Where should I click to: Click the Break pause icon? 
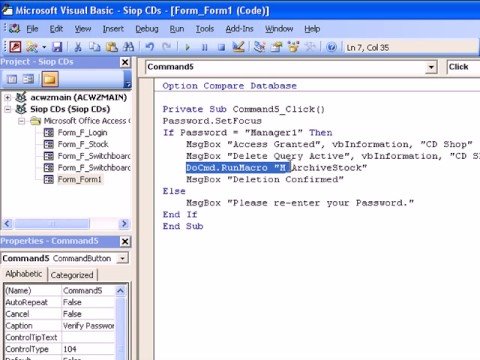click(x=204, y=47)
